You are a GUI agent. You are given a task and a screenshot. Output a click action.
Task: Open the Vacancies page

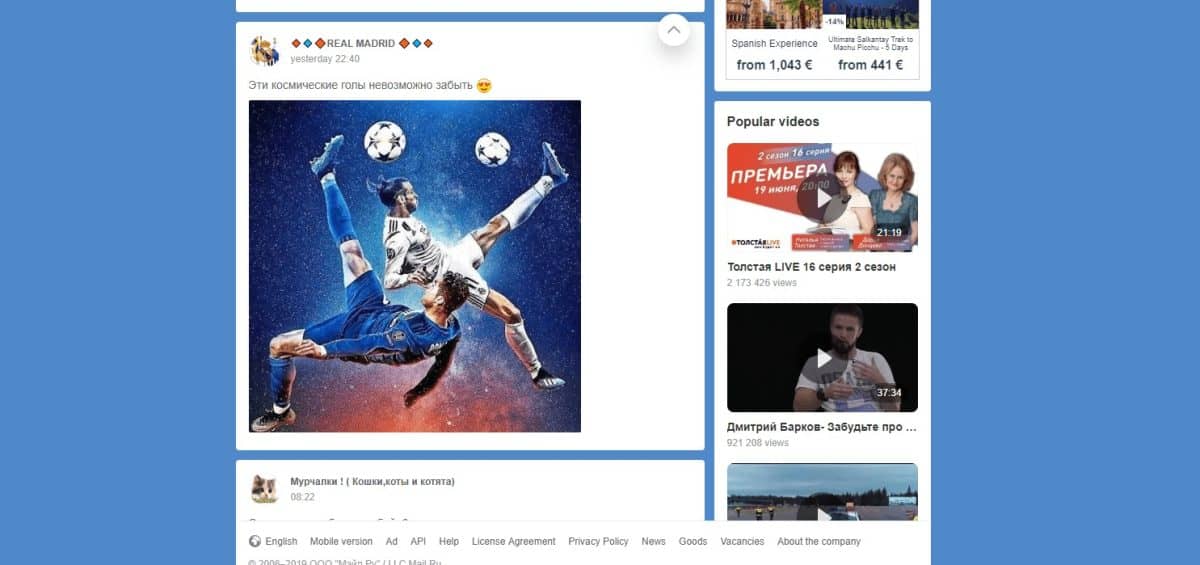(x=742, y=541)
